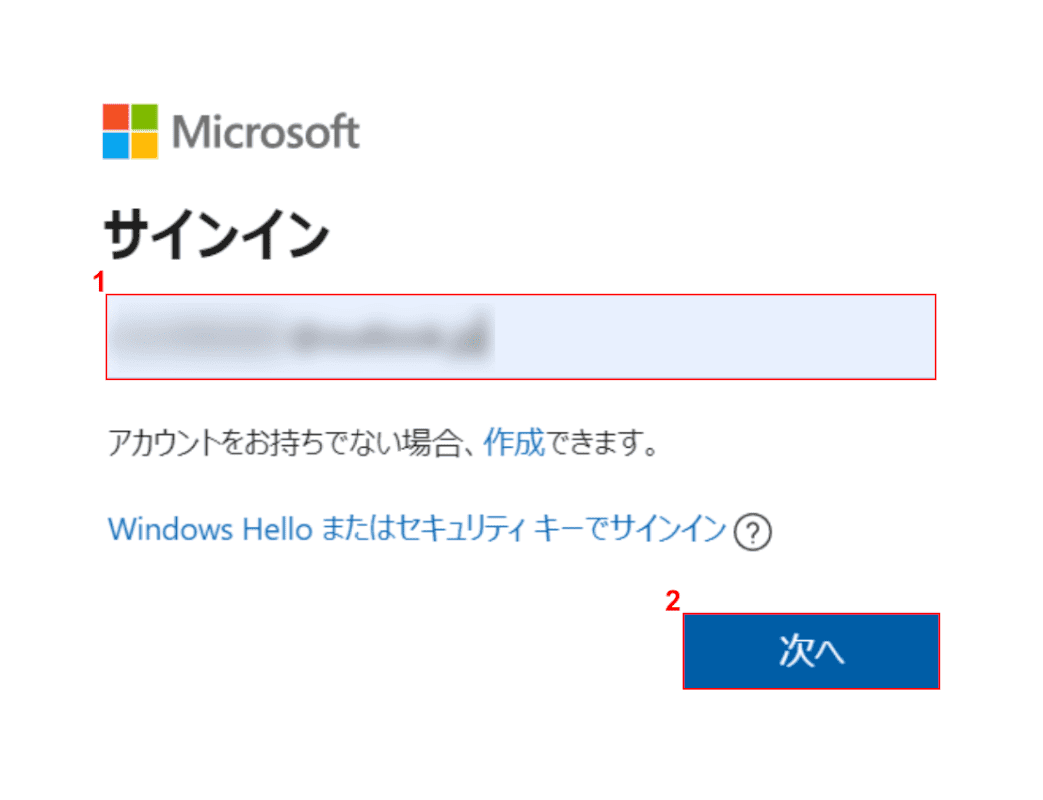The image size is (1043, 800).
Task: Click the Microsoft wordmark text
Action: click(x=266, y=132)
